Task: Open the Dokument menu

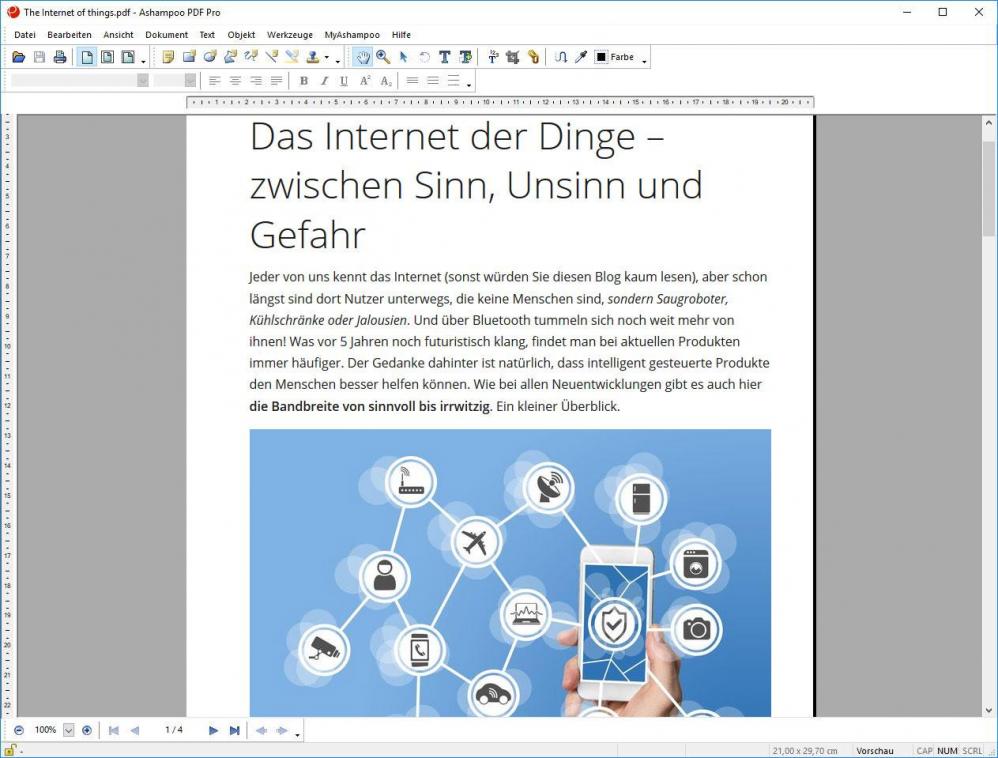Action: 166,35
